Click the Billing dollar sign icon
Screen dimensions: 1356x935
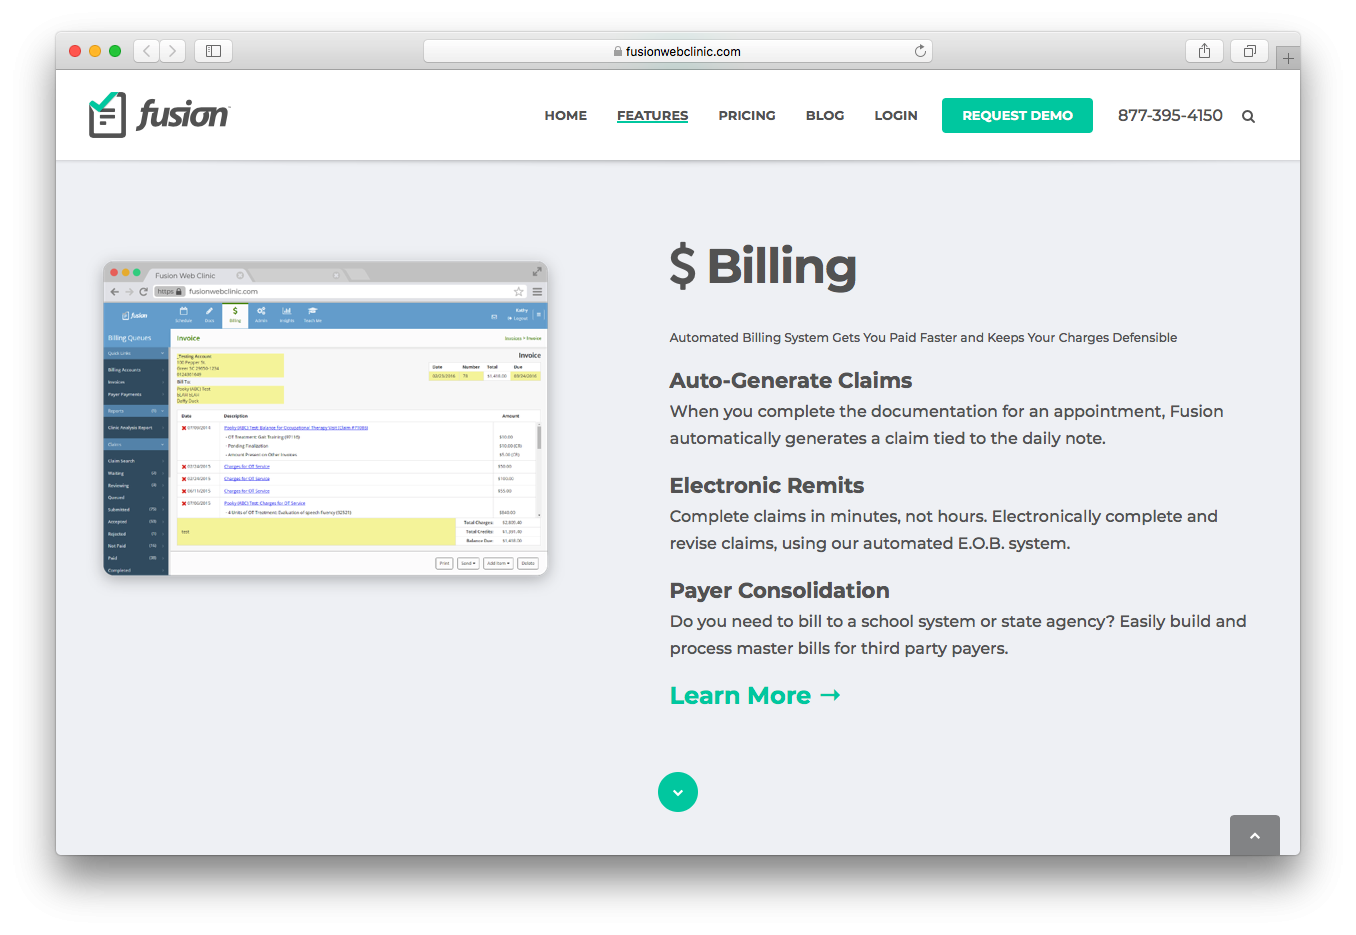[234, 311]
